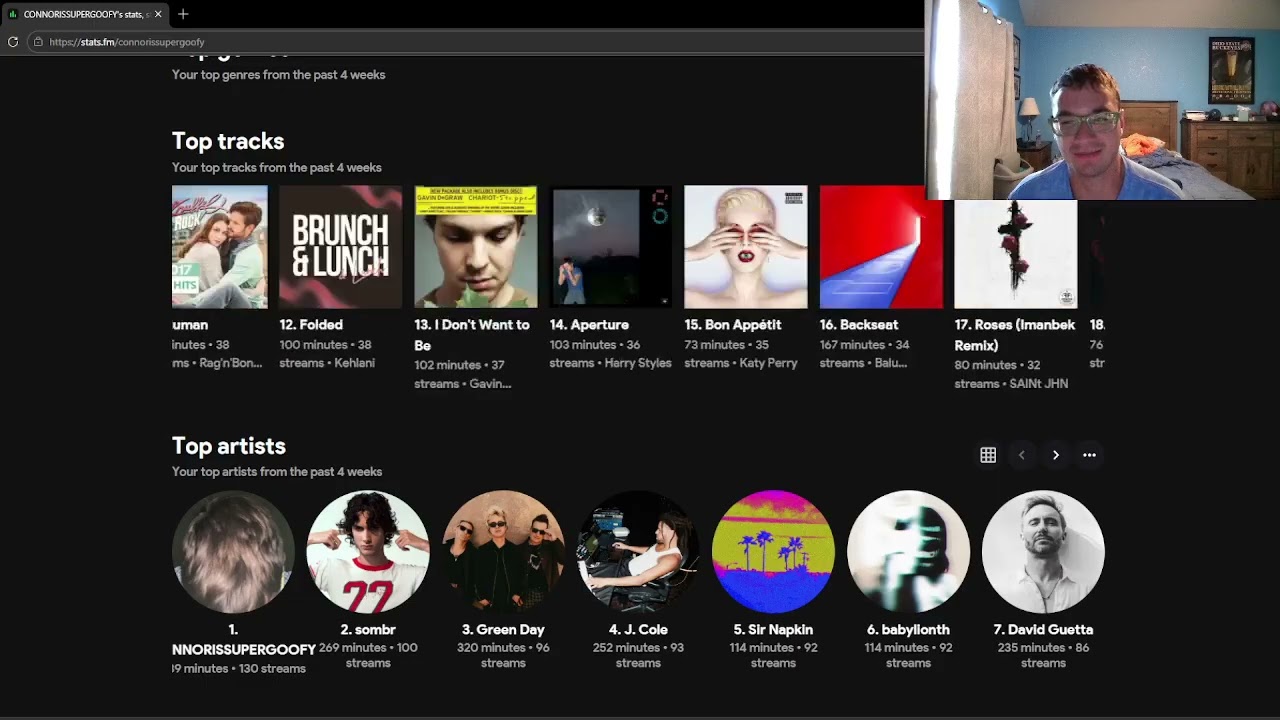Click the stats.fm address bar URL

tap(127, 42)
